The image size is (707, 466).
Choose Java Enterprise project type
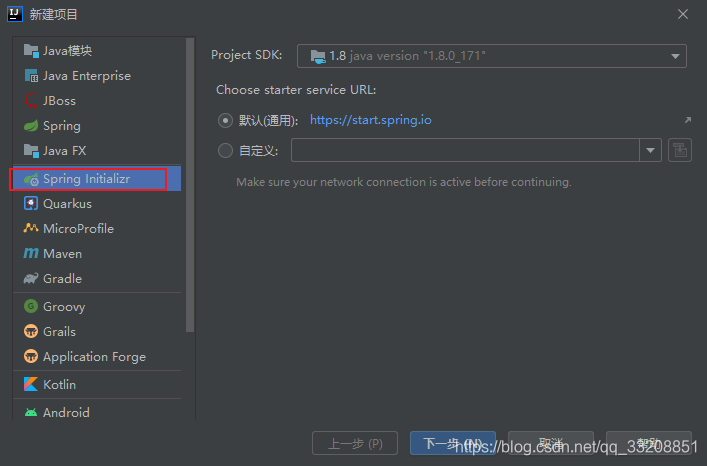[x=97, y=76]
